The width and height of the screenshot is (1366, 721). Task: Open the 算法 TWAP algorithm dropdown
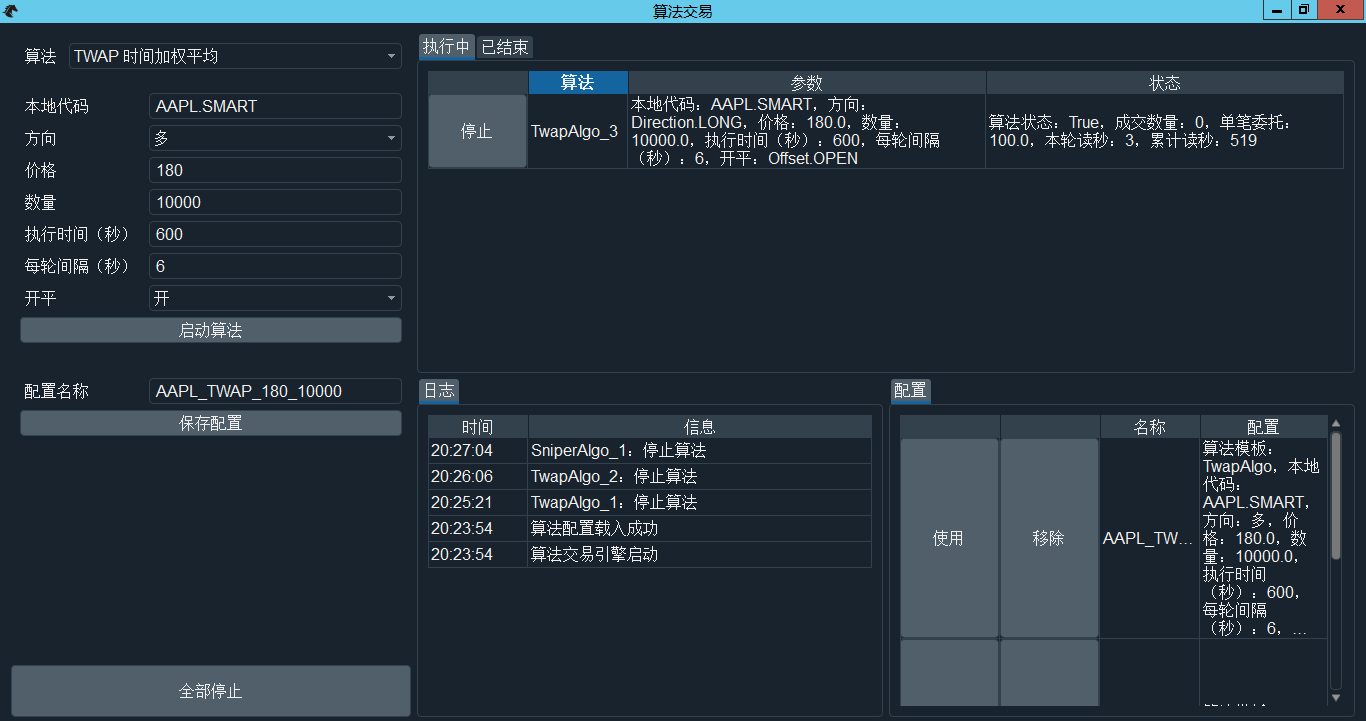[235, 57]
